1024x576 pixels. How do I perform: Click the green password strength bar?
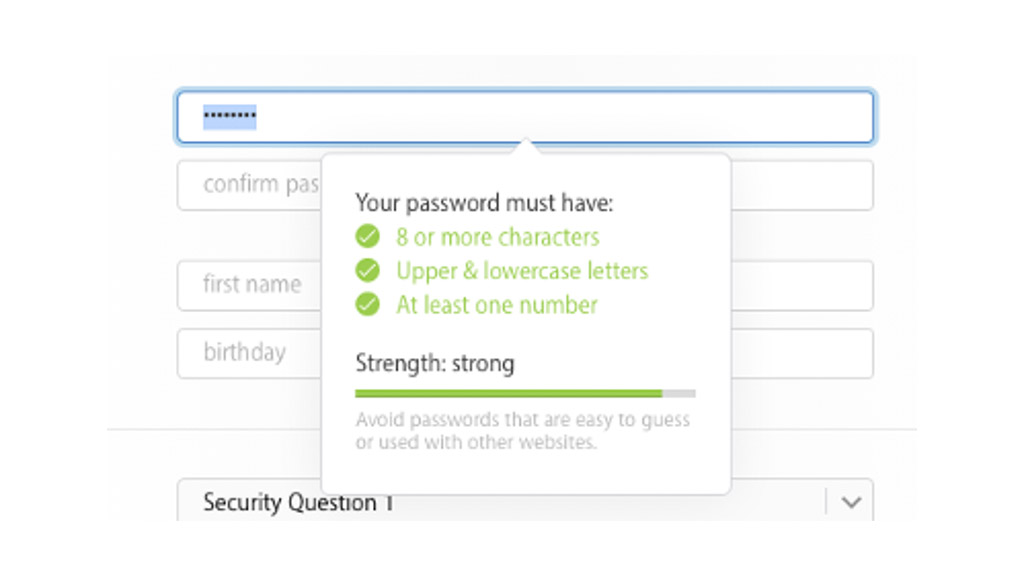coord(508,394)
